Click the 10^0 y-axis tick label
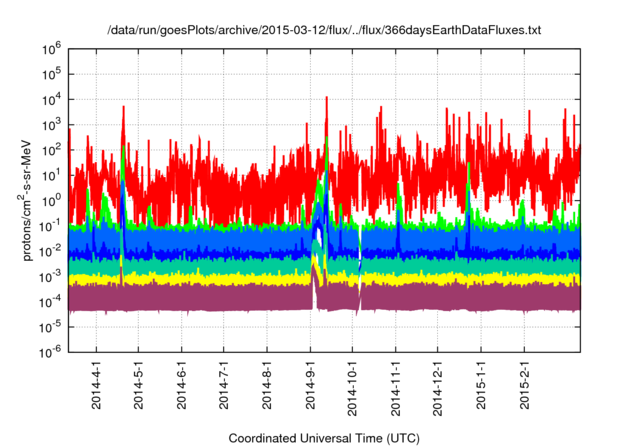Image resolution: width=640 pixels, height=448 pixels. (51, 201)
